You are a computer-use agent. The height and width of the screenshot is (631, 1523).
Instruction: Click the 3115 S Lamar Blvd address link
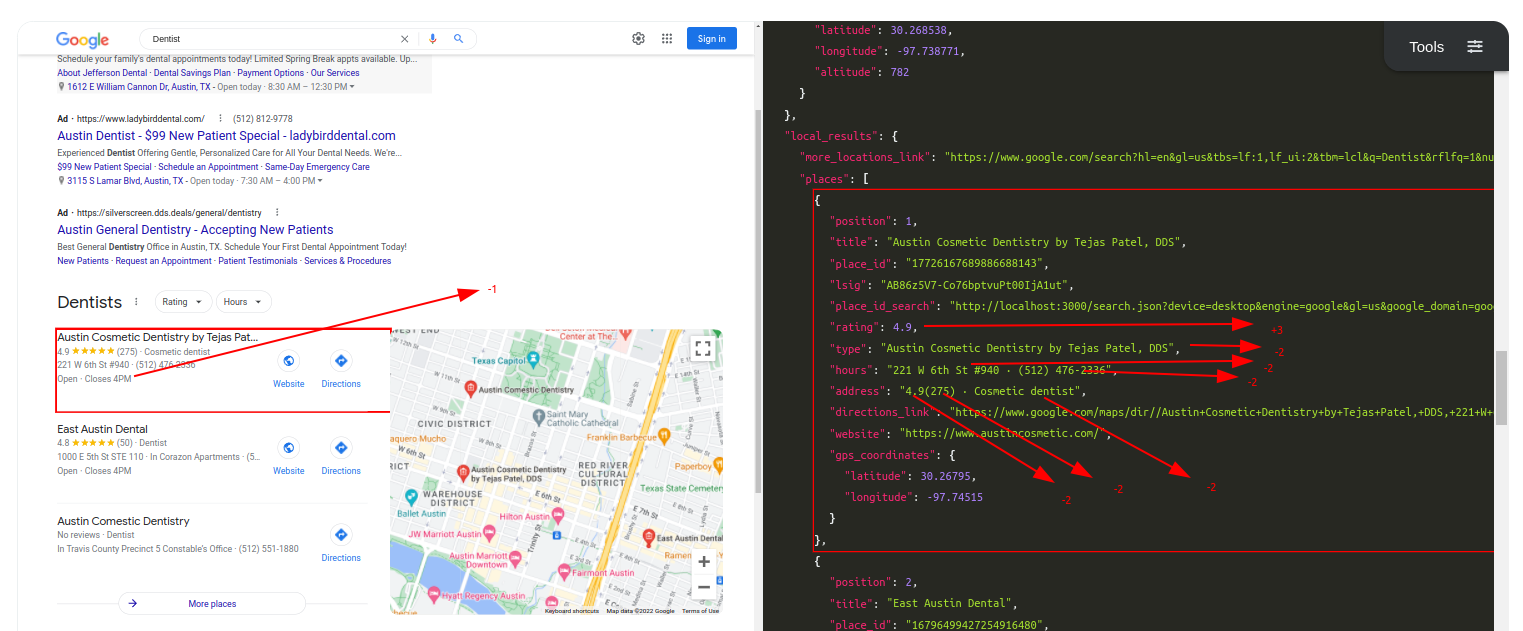[125, 181]
